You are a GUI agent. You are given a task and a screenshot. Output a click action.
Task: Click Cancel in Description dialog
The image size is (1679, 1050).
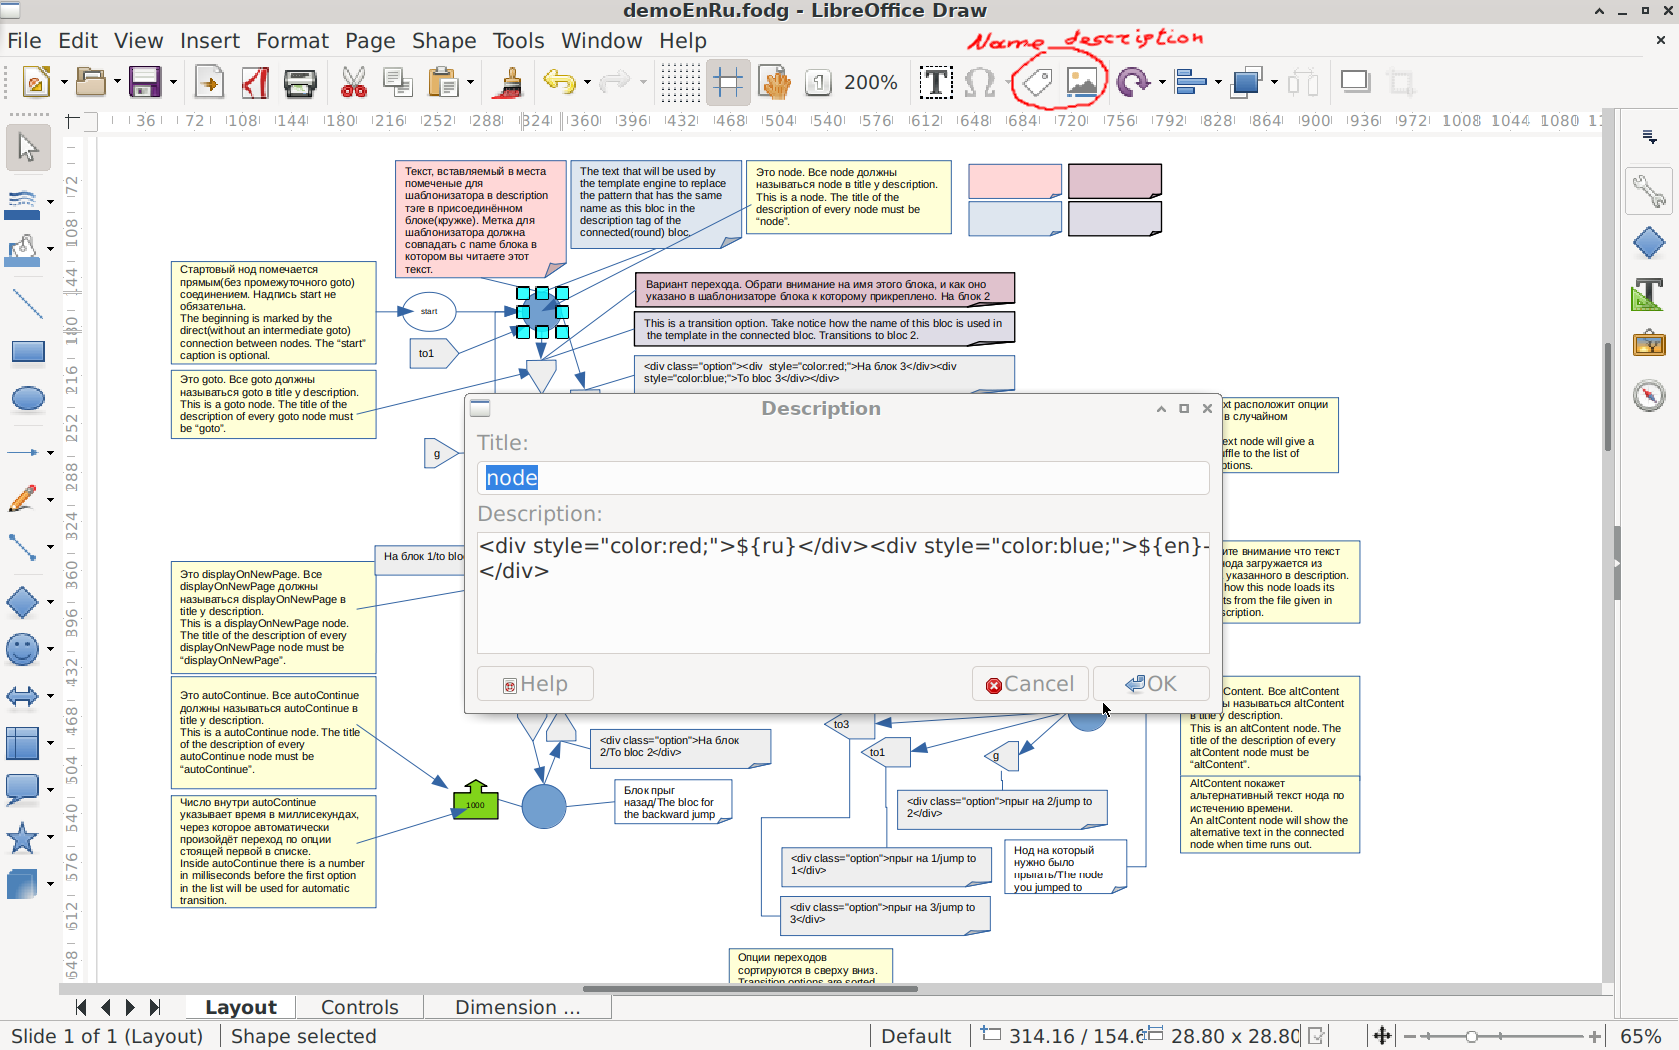[x=1030, y=684]
